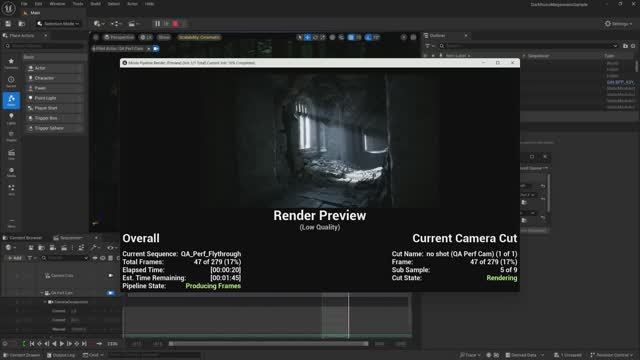The image size is (640, 360).
Task: Select the Point Light item
Action: [54, 98]
